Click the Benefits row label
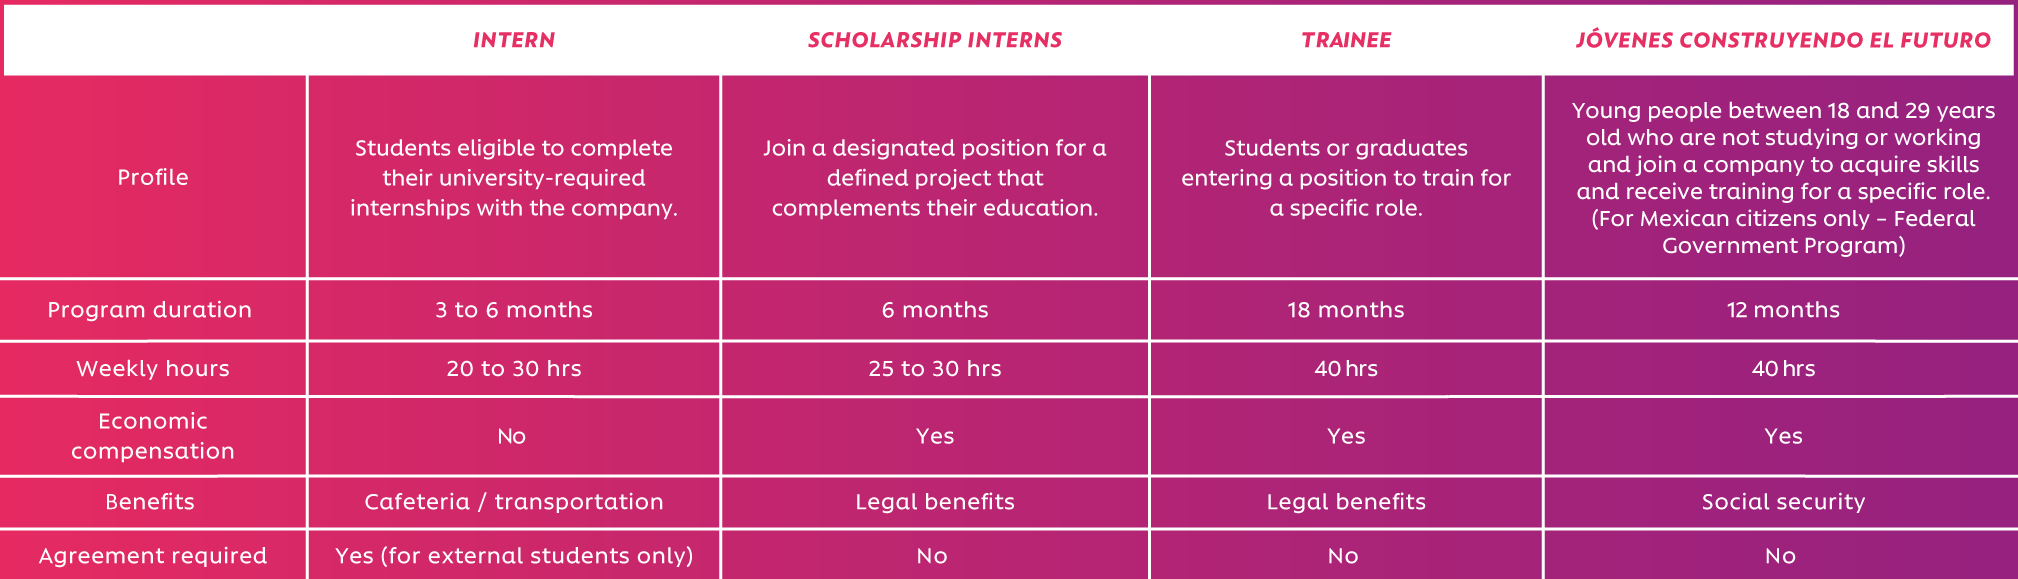This screenshot has width=2018, height=579. (150, 502)
